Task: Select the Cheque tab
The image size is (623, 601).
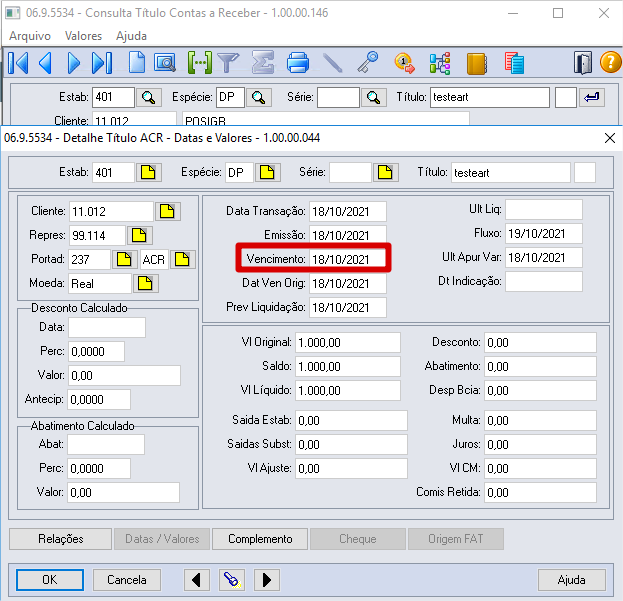Action: [x=358, y=539]
